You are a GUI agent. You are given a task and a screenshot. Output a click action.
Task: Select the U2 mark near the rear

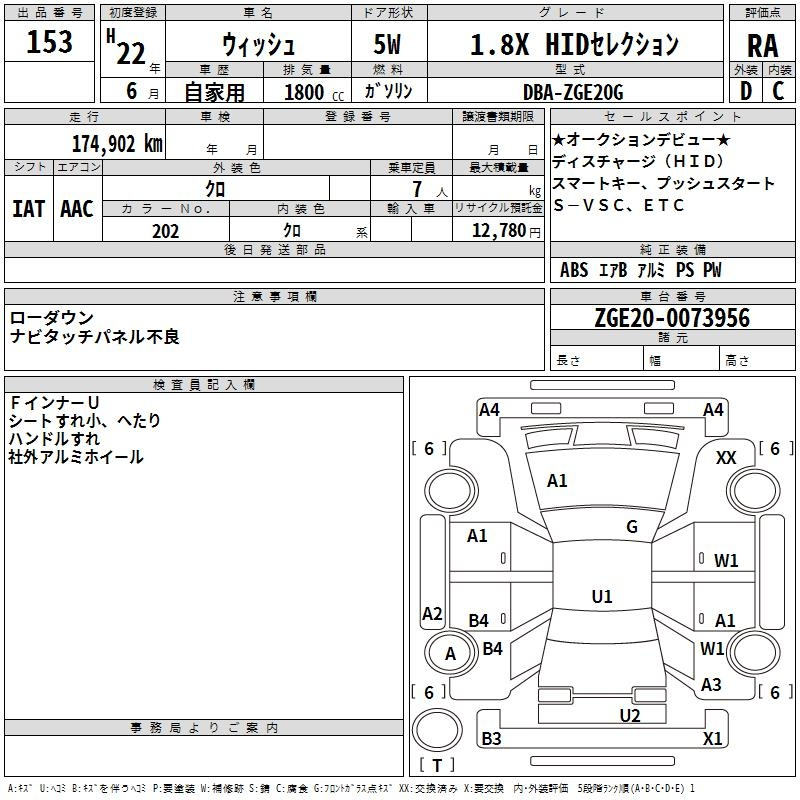point(630,716)
